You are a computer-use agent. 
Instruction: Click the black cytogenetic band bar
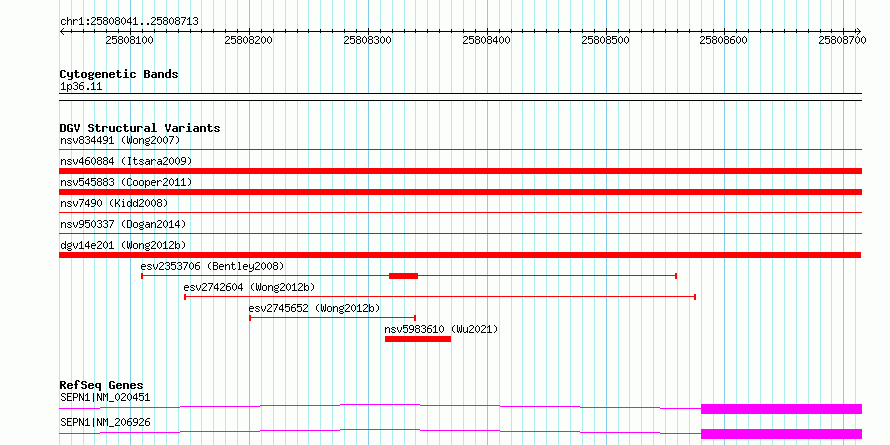(x=460, y=97)
